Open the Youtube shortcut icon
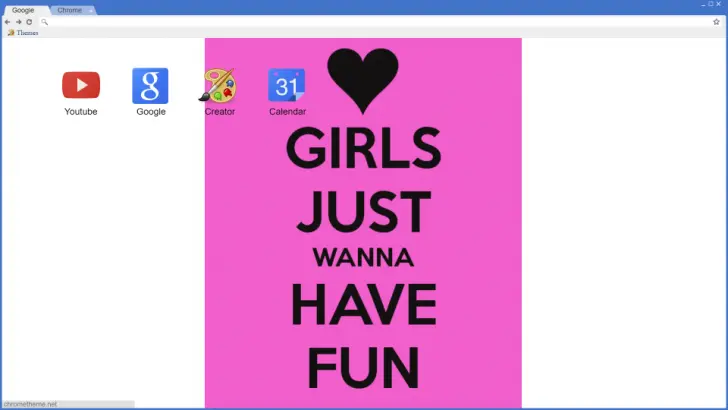Image resolution: width=728 pixels, height=410 pixels. (81, 85)
